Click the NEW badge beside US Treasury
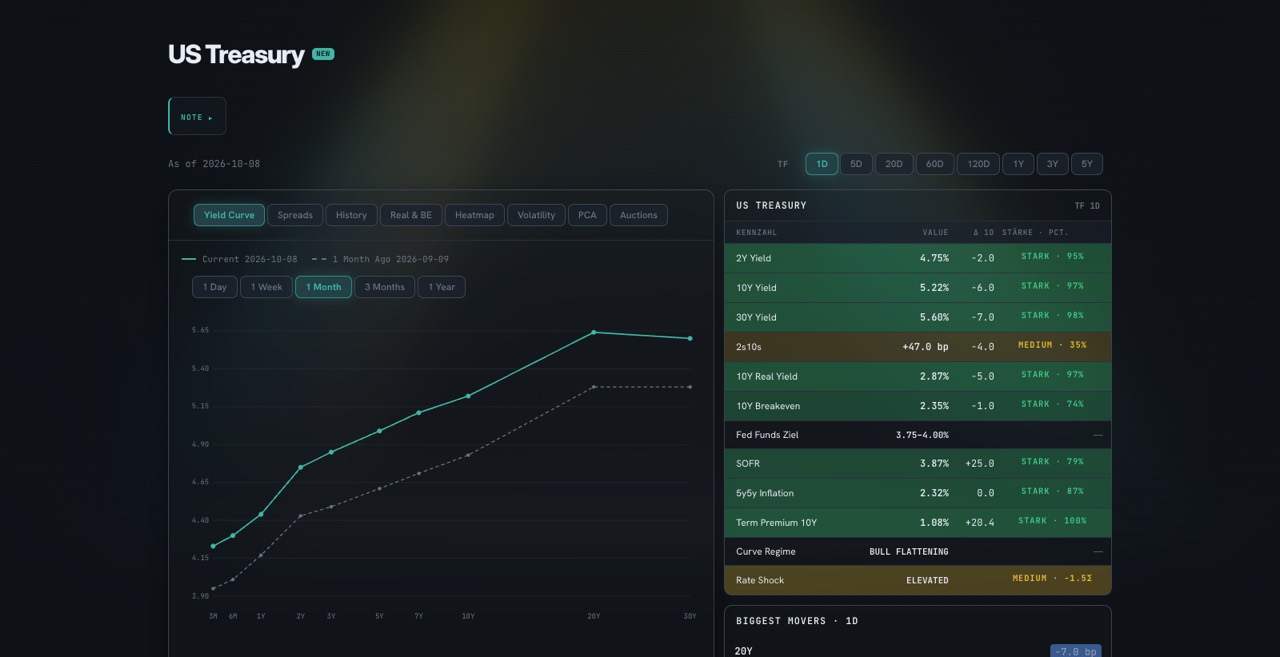Image resolution: width=1280 pixels, height=657 pixels. (323, 54)
